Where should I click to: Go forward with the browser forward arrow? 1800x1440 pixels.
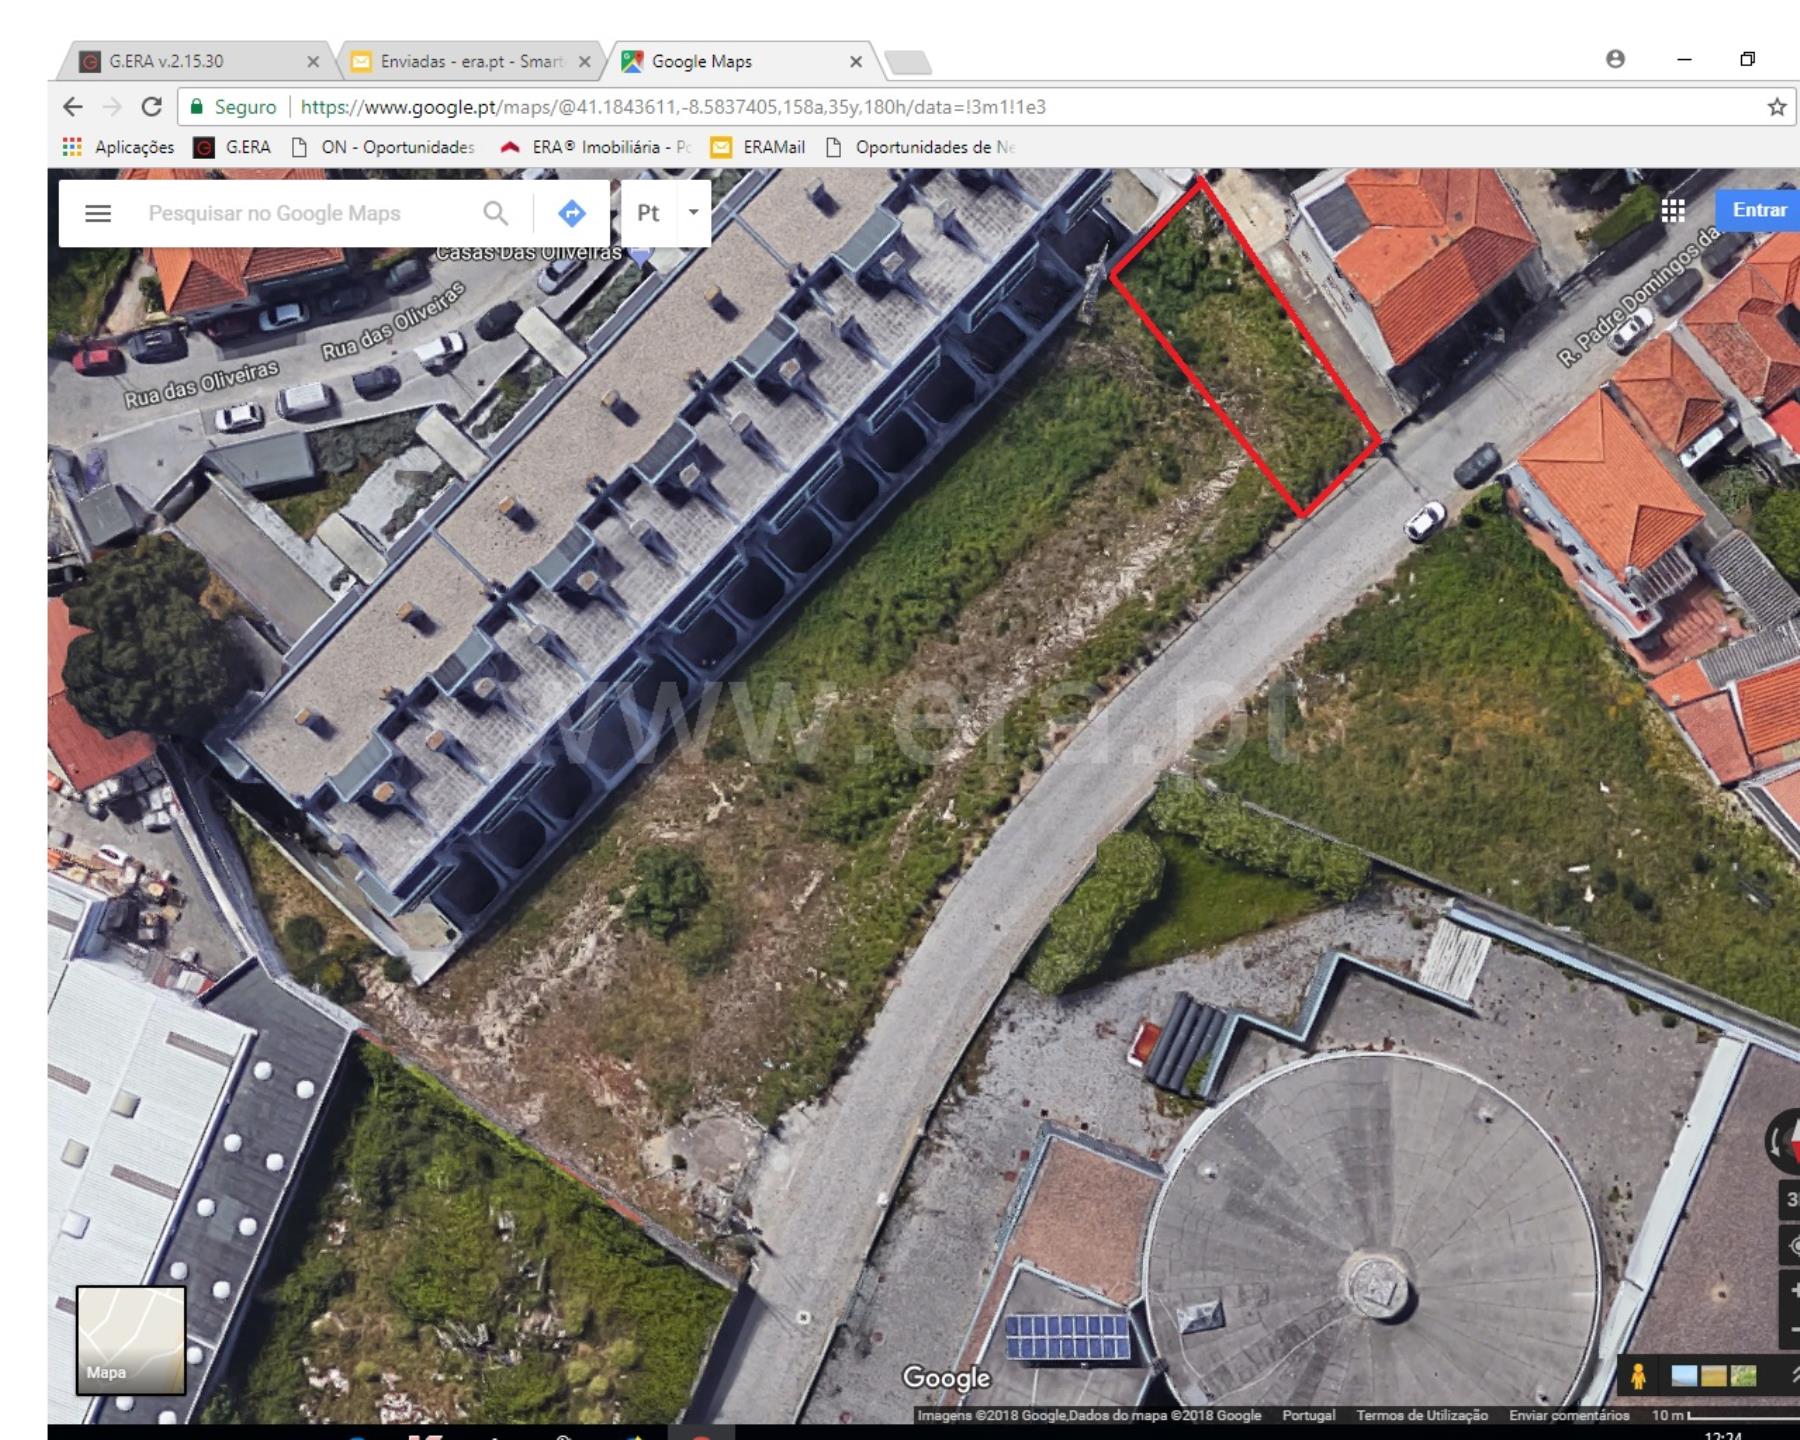[112, 106]
